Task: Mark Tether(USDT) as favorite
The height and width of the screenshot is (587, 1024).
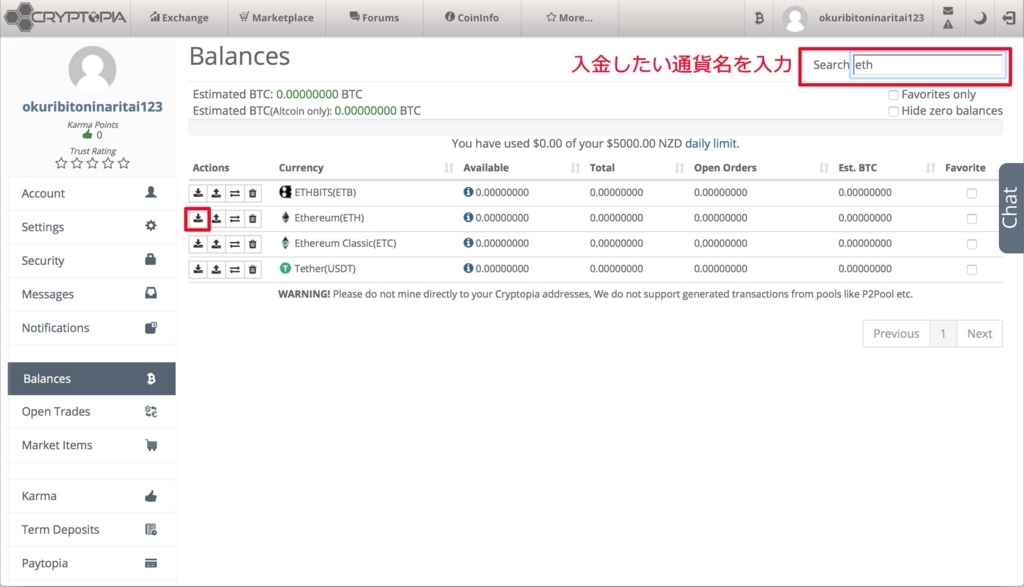Action: [x=972, y=270]
